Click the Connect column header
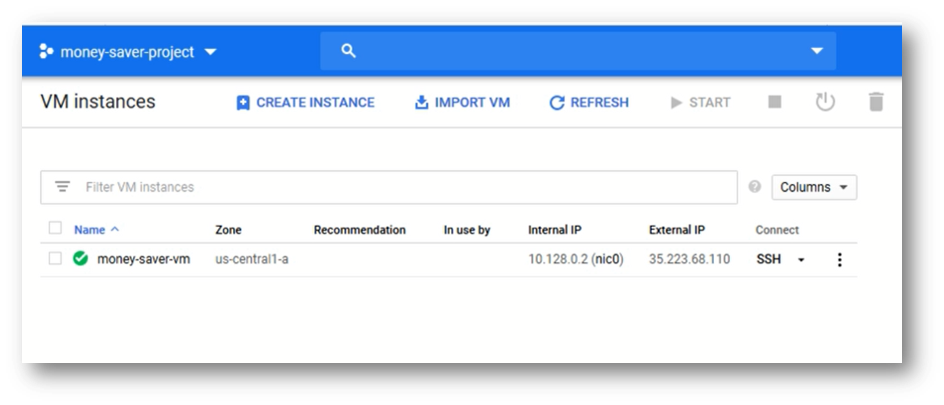The width and height of the screenshot is (944, 405). point(777,230)
